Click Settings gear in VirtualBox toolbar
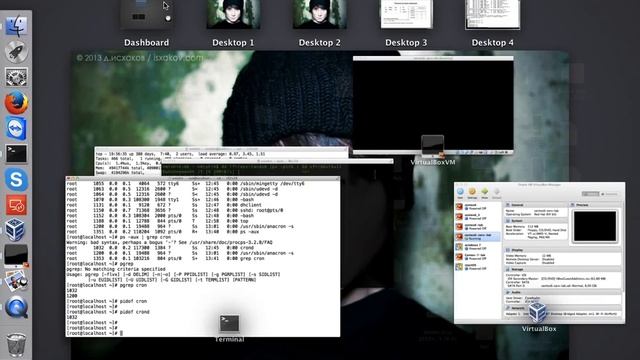Screen dimensions: 640x360 pyautogui.click(x=472, y=193)
